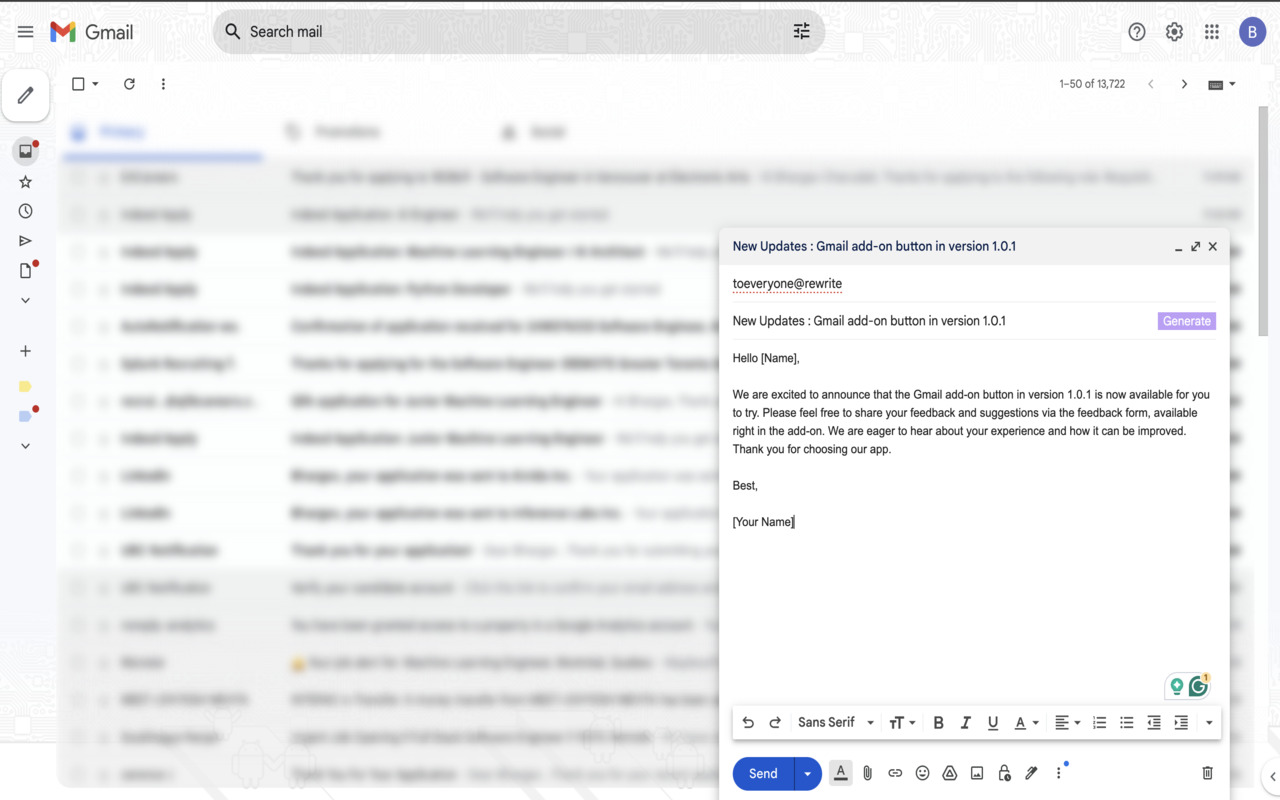The width and height of the screenshot is (1280, 800).
Task: Open the text color picker
Action: click(x=1026, y=723)
